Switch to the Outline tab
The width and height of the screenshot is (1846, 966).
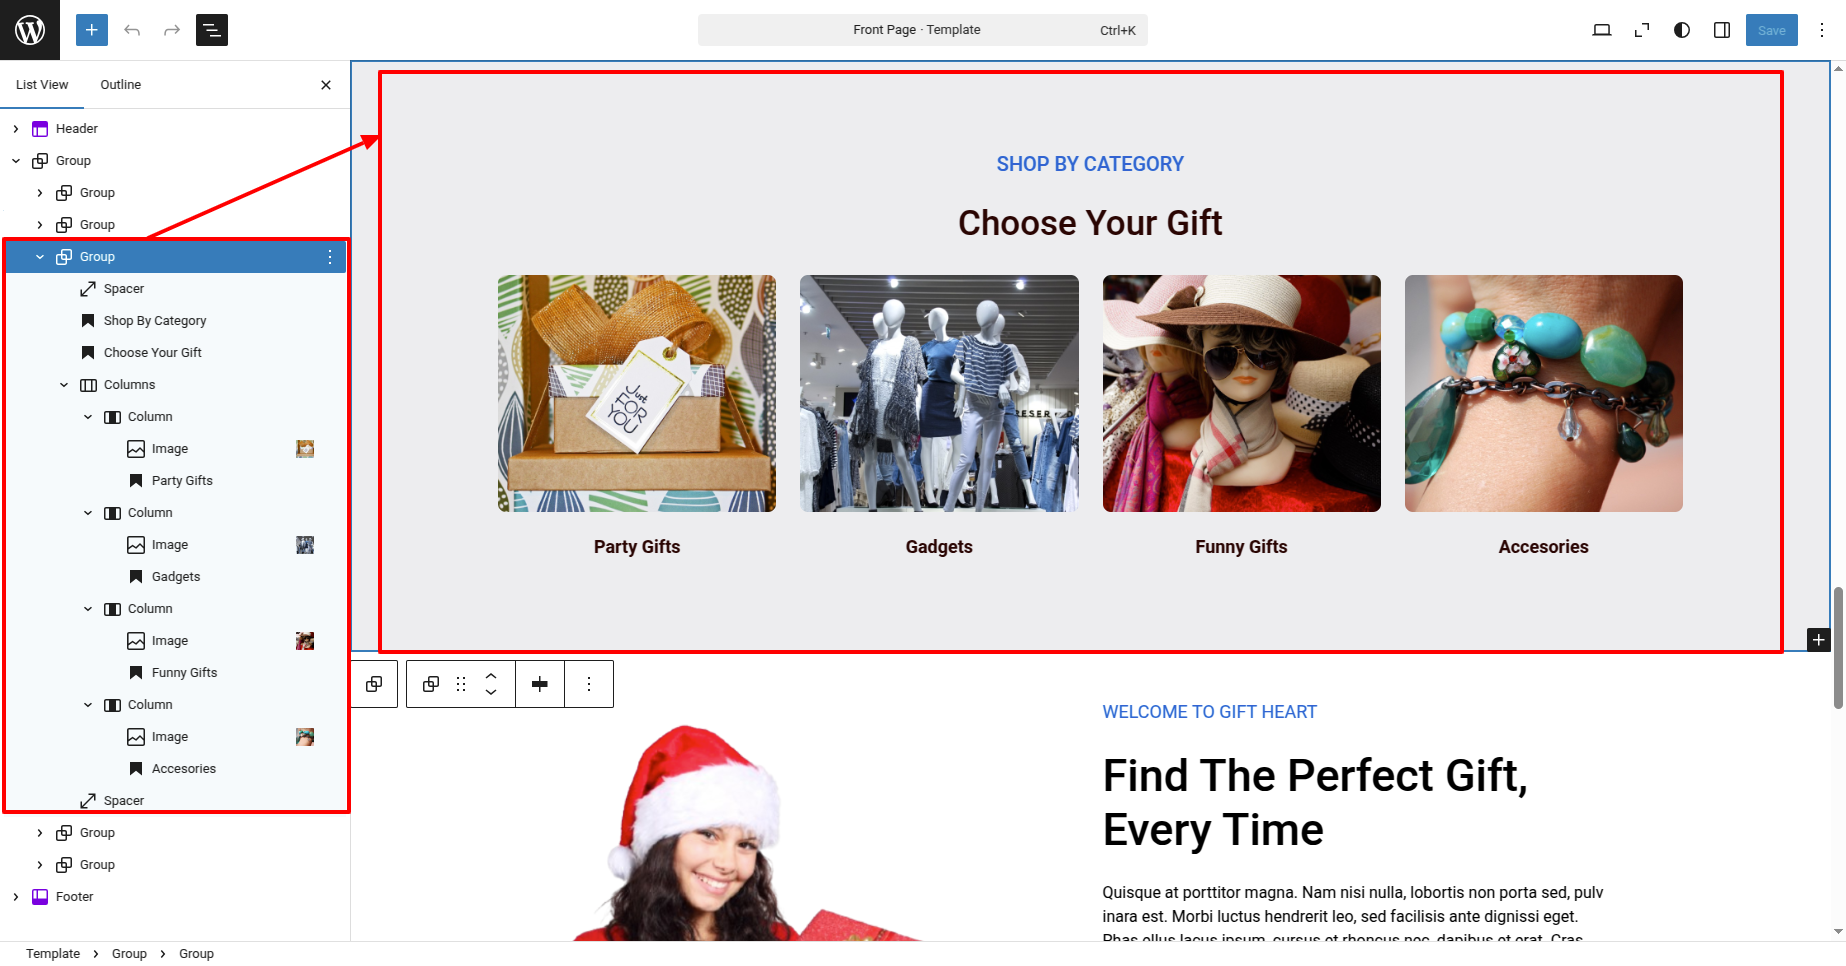pyautogui.click(x=121, y=85)
